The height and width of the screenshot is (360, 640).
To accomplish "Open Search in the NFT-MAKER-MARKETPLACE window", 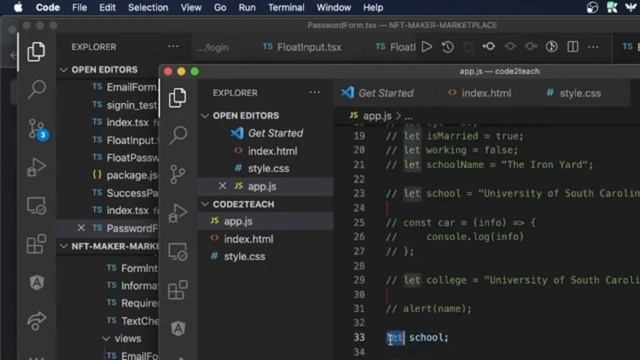I will point(36,89).
